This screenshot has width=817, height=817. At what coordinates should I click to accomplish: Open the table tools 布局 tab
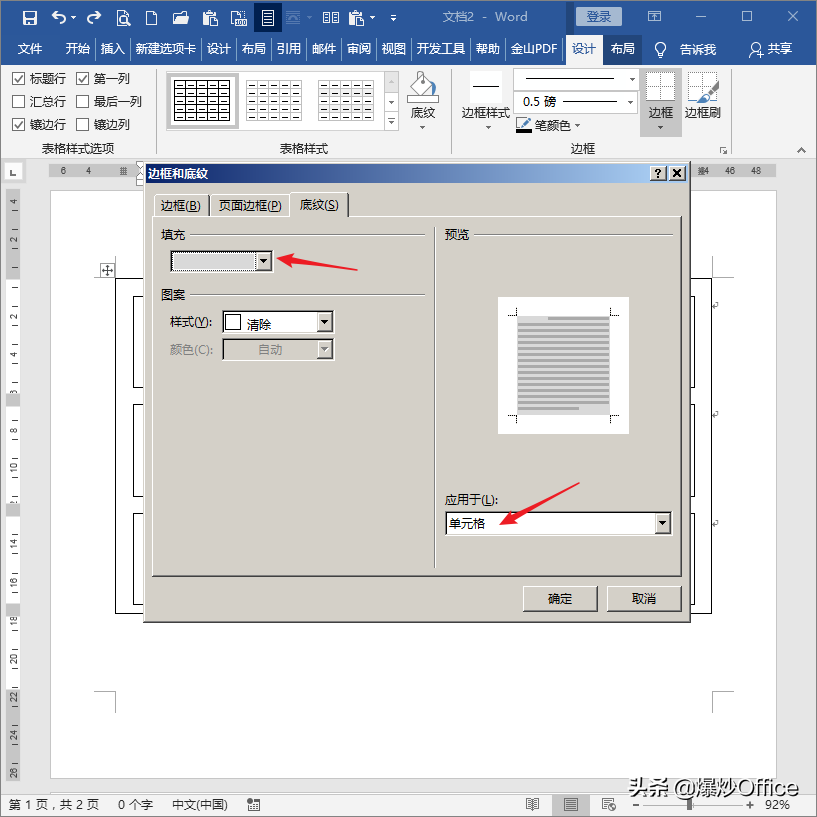click(623, 49)
